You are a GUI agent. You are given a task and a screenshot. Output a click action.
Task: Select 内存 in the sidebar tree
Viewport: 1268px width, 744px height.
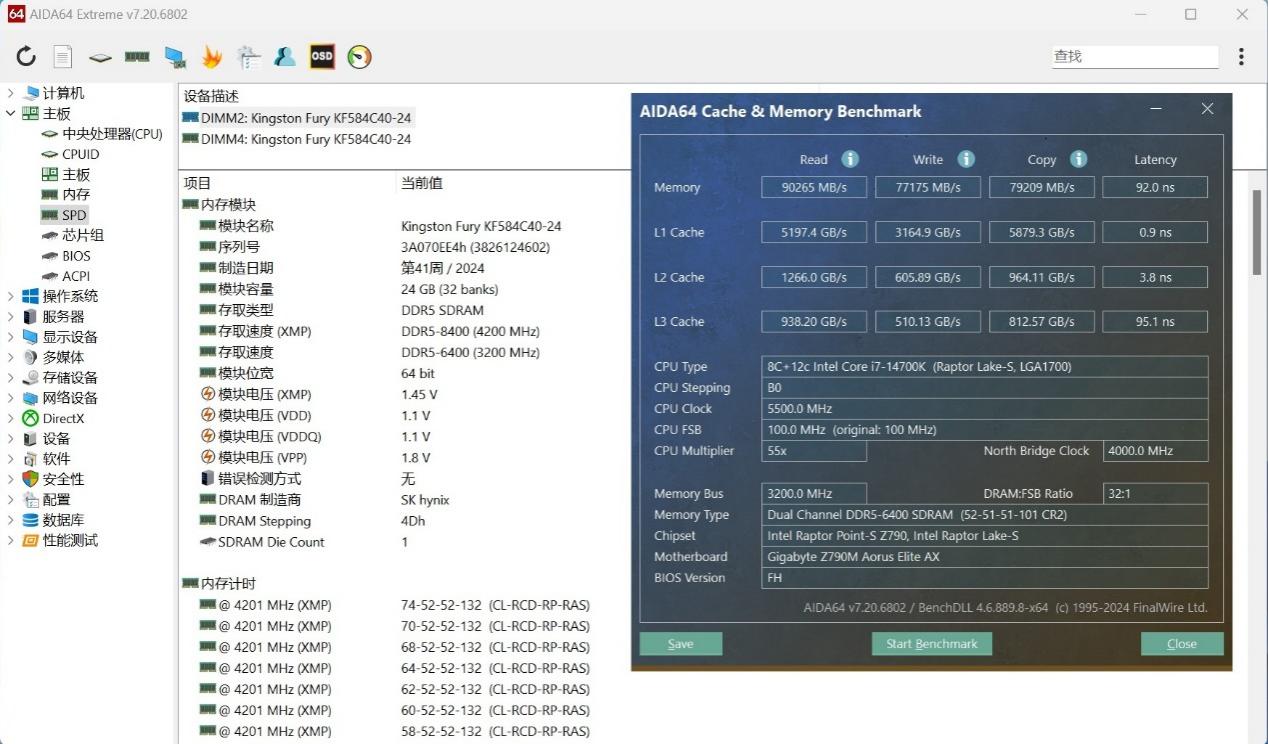coord(76,194)
